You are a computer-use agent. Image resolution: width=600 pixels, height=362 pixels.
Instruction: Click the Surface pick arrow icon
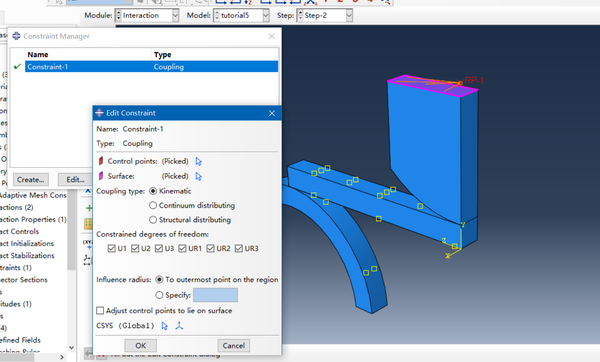click(198, 176)
